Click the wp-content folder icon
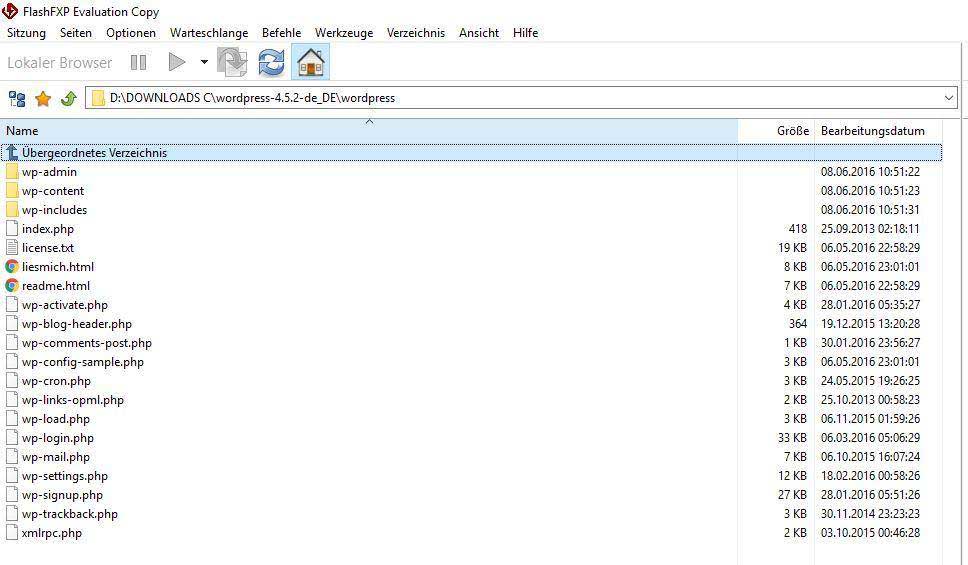The image size is (968, 565). 12,191
